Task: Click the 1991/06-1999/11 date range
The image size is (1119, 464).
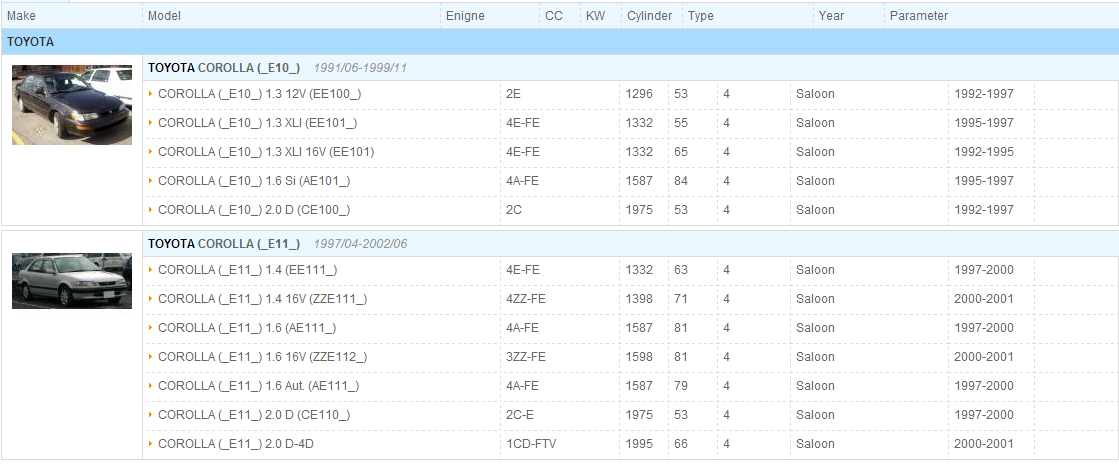Action: (x=360, y=68)
